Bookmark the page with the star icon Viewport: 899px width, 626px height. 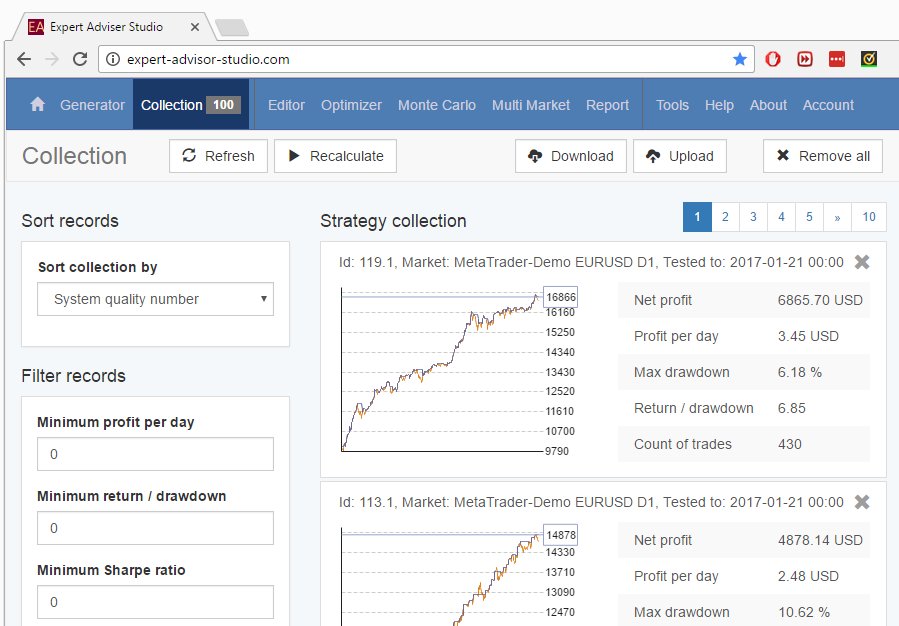740,59
